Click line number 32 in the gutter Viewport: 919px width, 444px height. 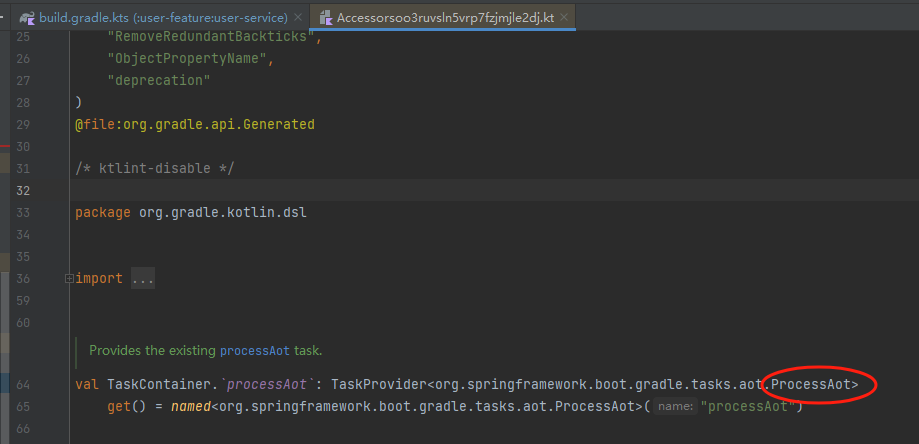23,190
